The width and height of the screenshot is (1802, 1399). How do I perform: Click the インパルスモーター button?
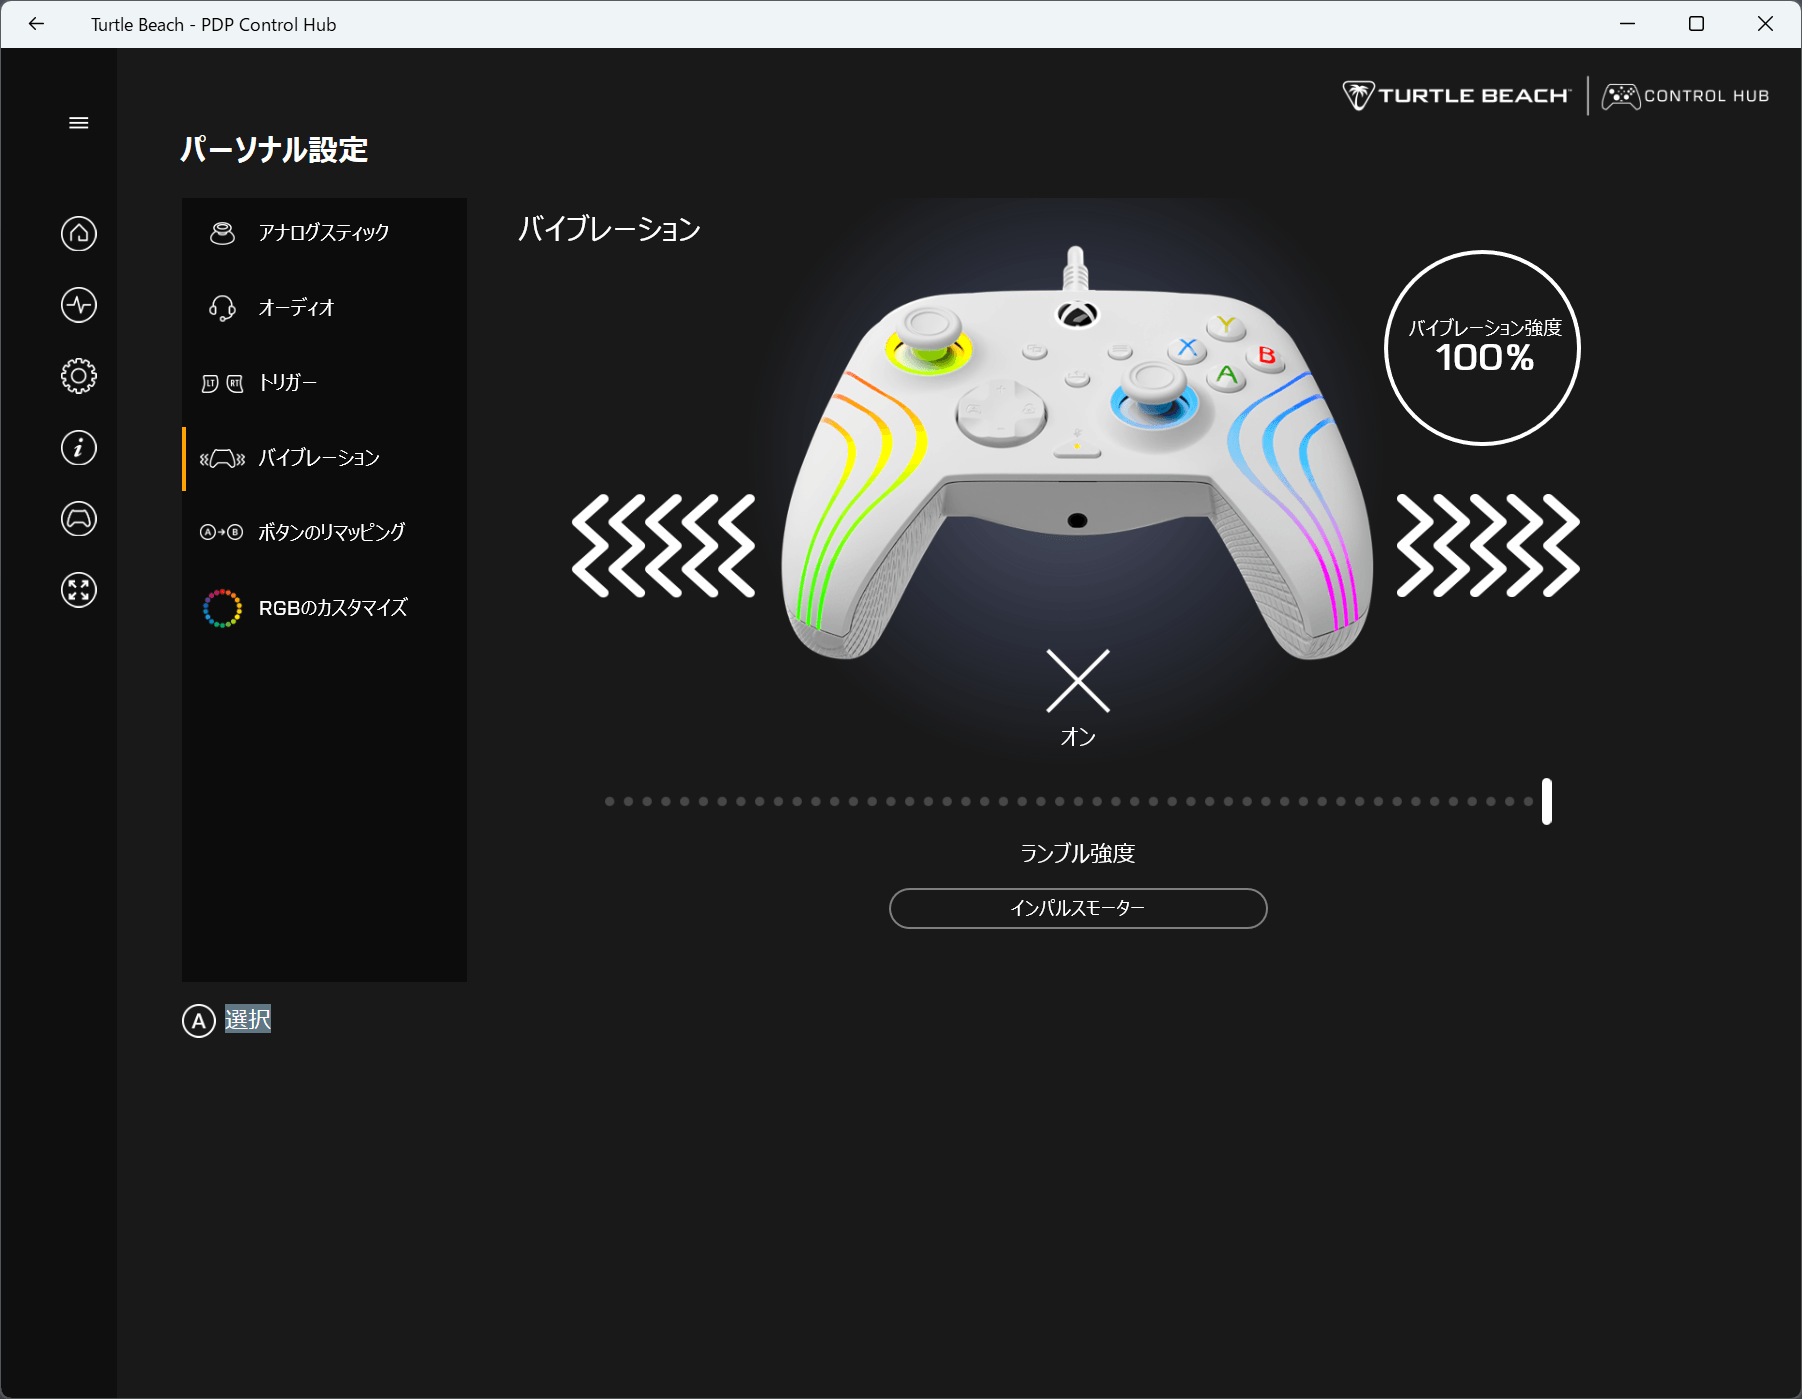pos(1078,908)
